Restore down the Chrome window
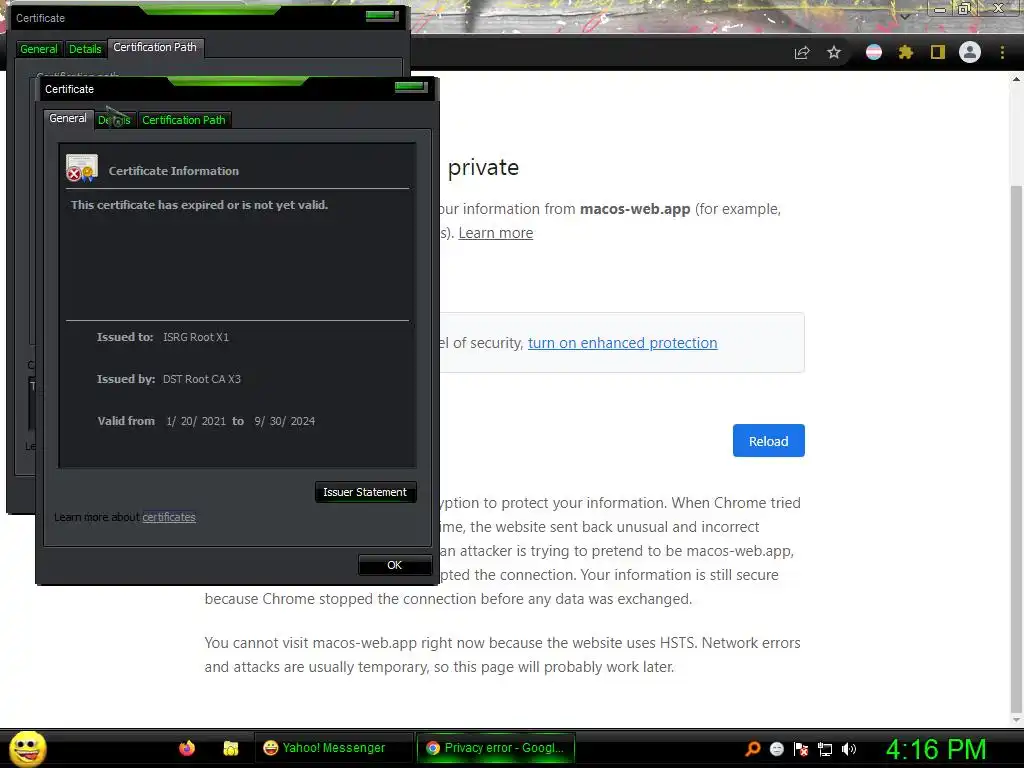The width and height of the screenshot is (1024, 768). [x=965, y=8]
